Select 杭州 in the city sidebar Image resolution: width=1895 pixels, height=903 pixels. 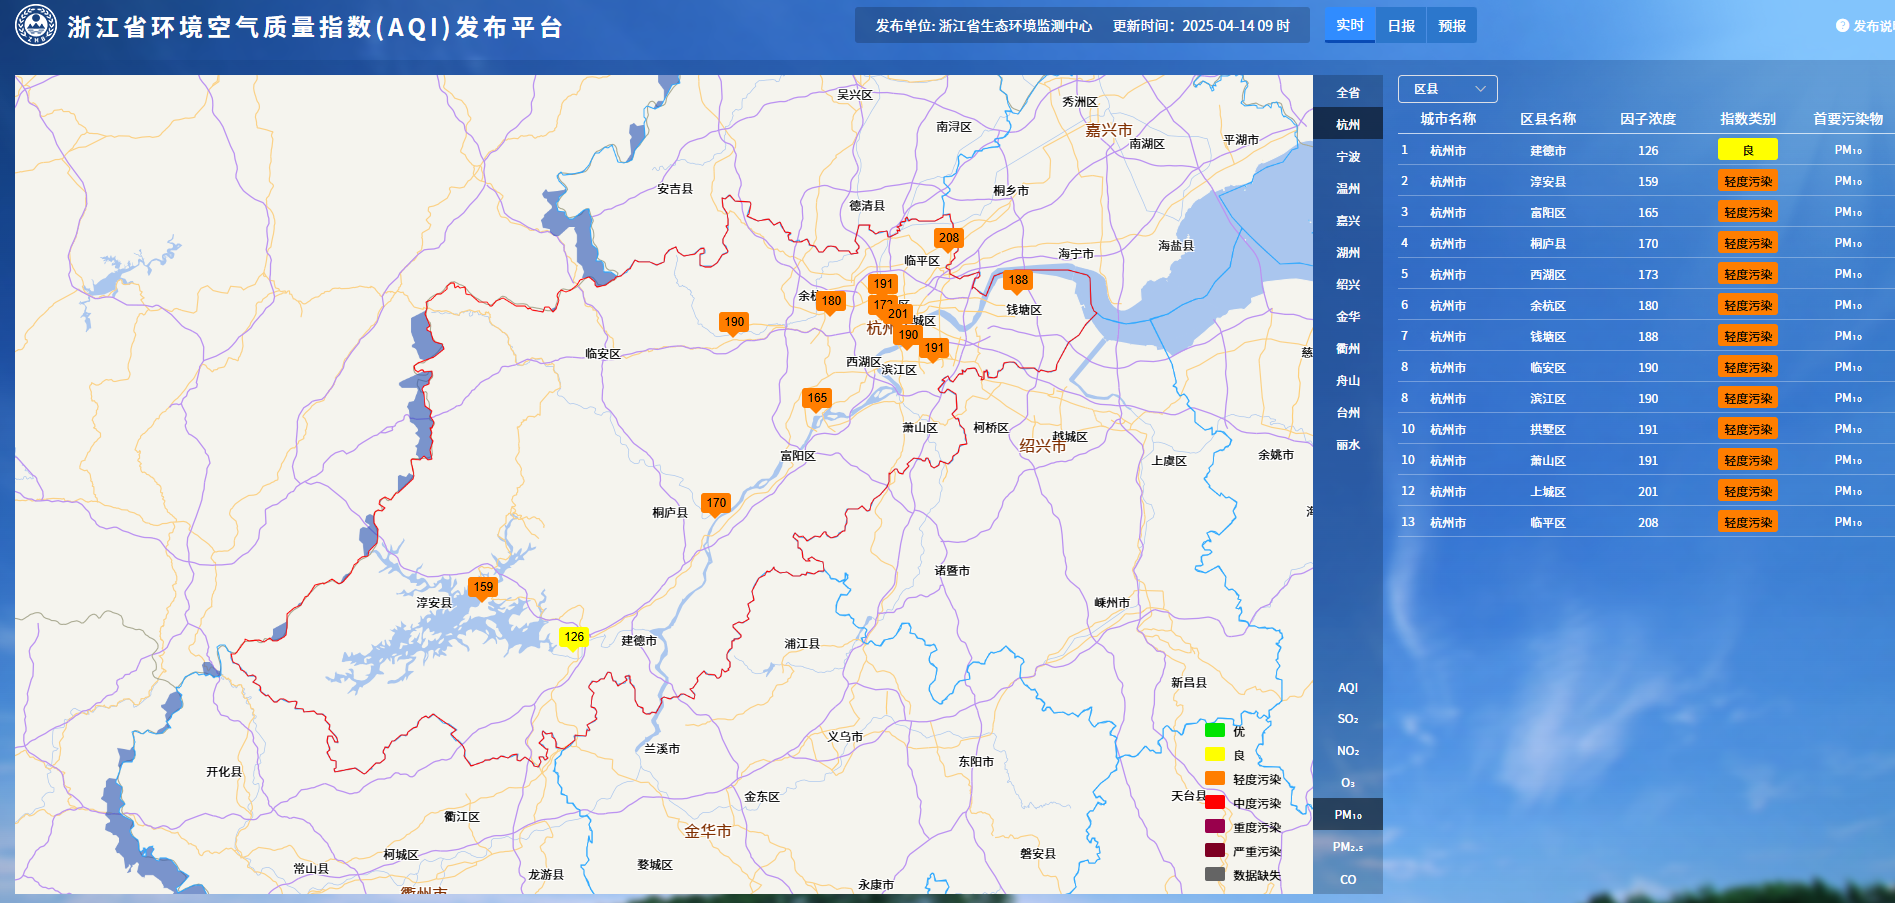[x=1348, y=125]
